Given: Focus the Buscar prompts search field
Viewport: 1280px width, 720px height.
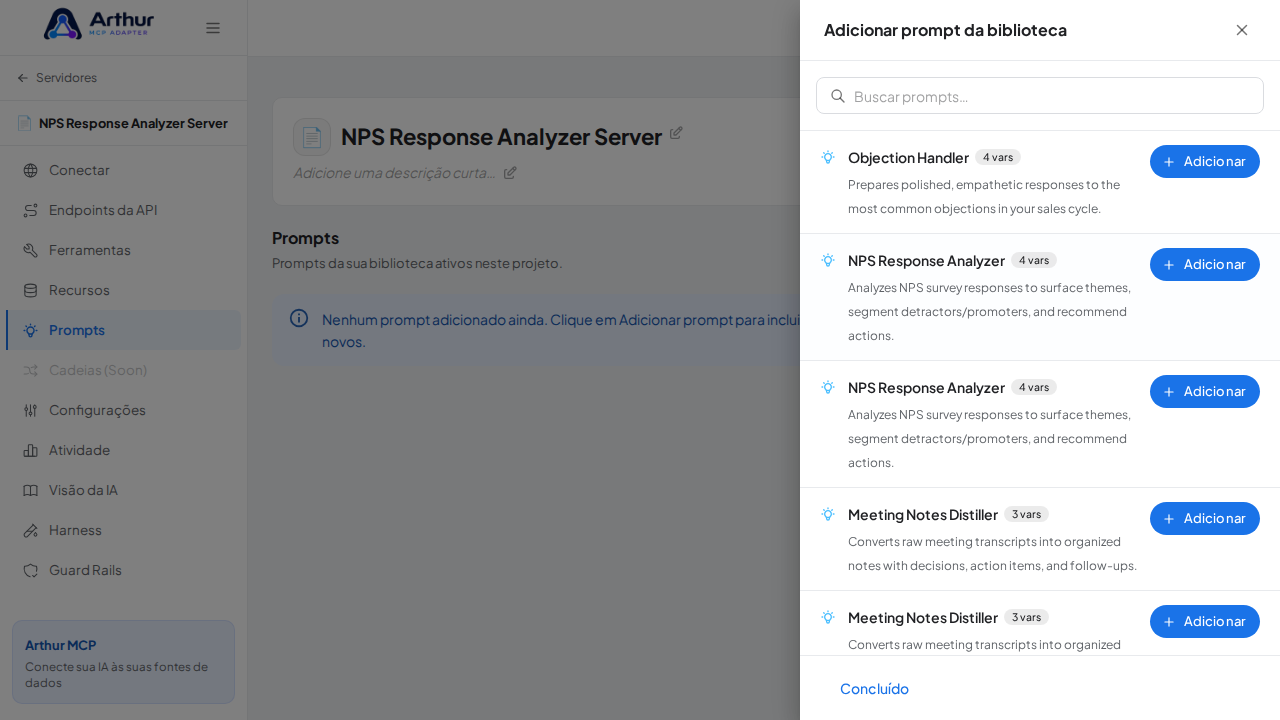Looking at the screenshot, I should click(x=1040, y=96).
